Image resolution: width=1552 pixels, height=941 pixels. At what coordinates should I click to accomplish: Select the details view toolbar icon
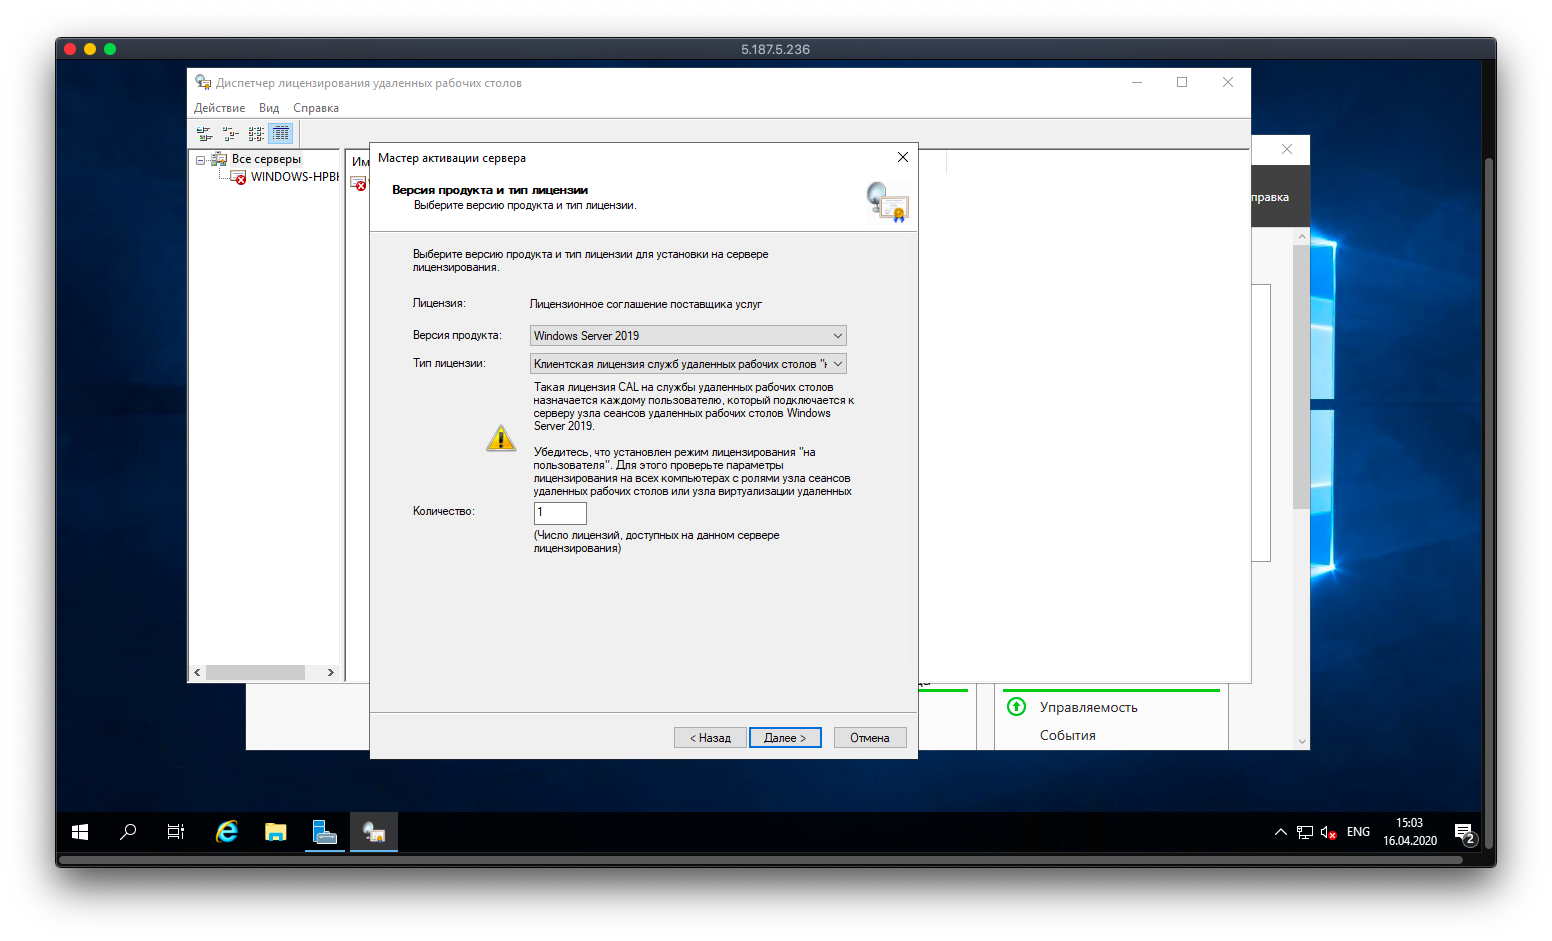[281, 133]
